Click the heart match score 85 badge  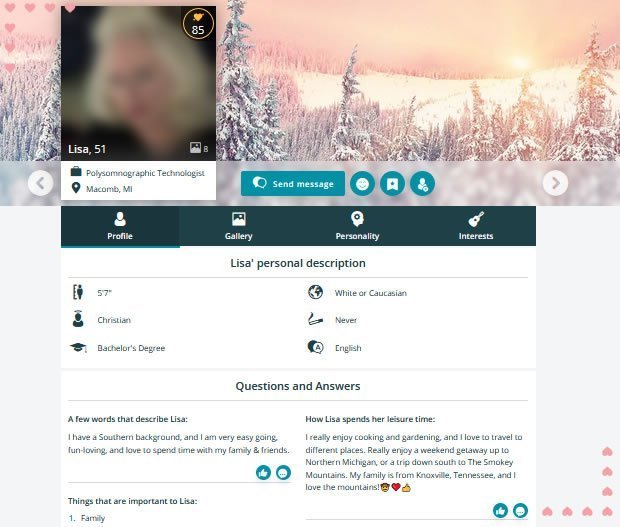pyautogui.click(x=198, y=24)
